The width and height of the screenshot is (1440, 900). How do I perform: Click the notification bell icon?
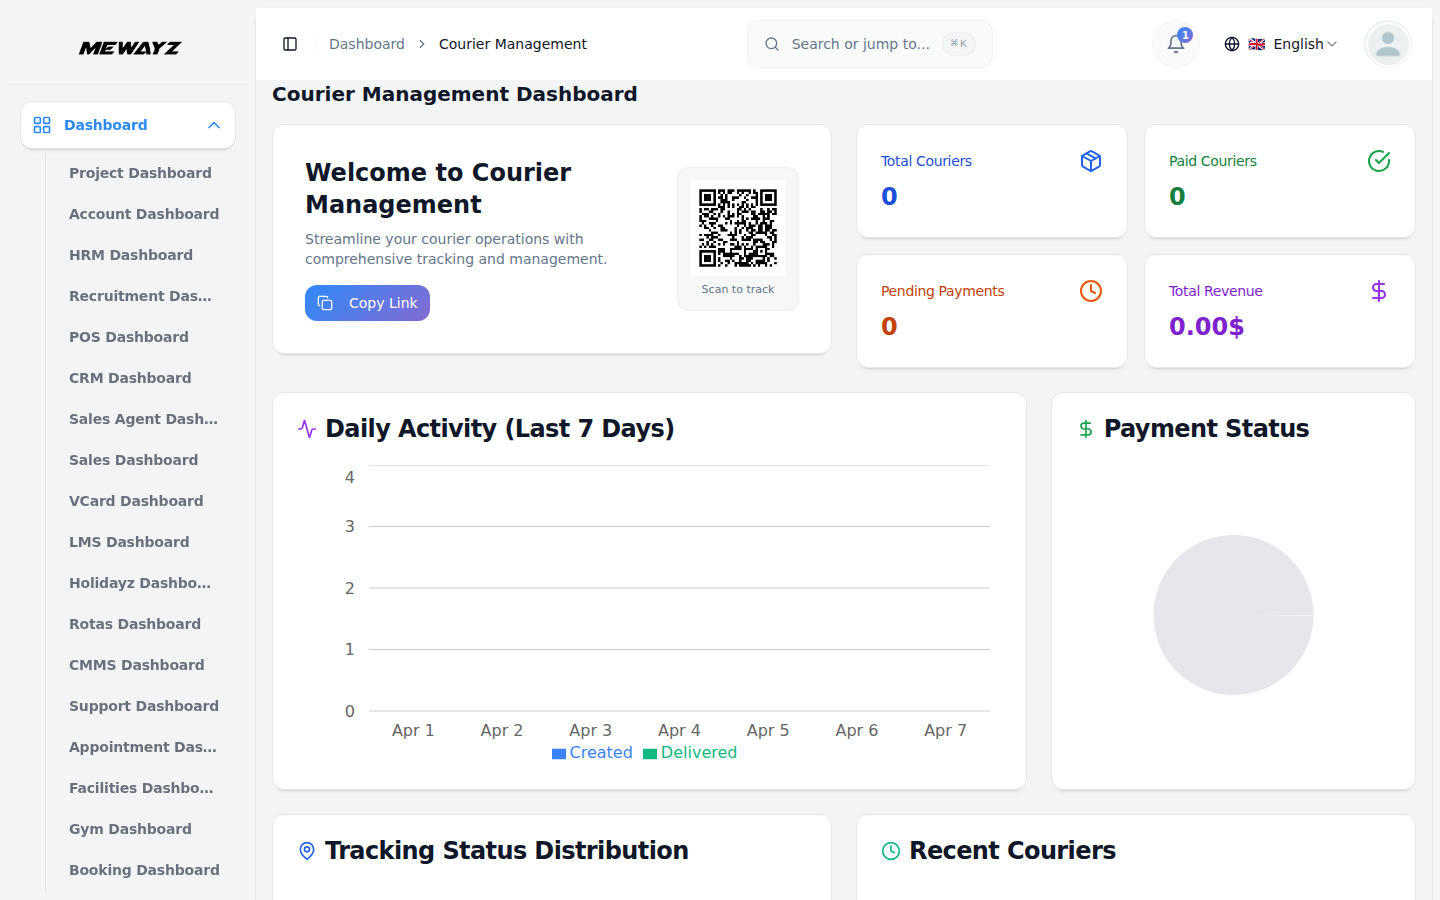(1174, 44)
